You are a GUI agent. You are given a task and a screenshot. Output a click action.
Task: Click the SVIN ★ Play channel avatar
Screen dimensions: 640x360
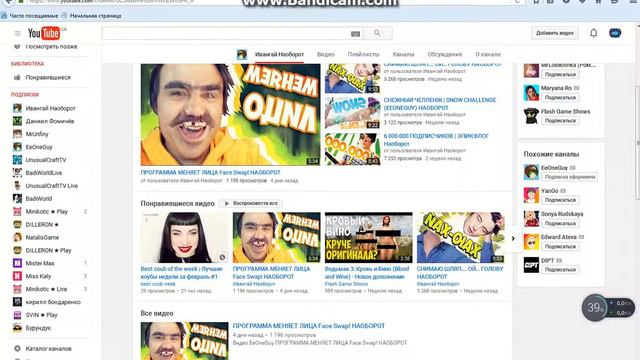[x=17, y=315]
